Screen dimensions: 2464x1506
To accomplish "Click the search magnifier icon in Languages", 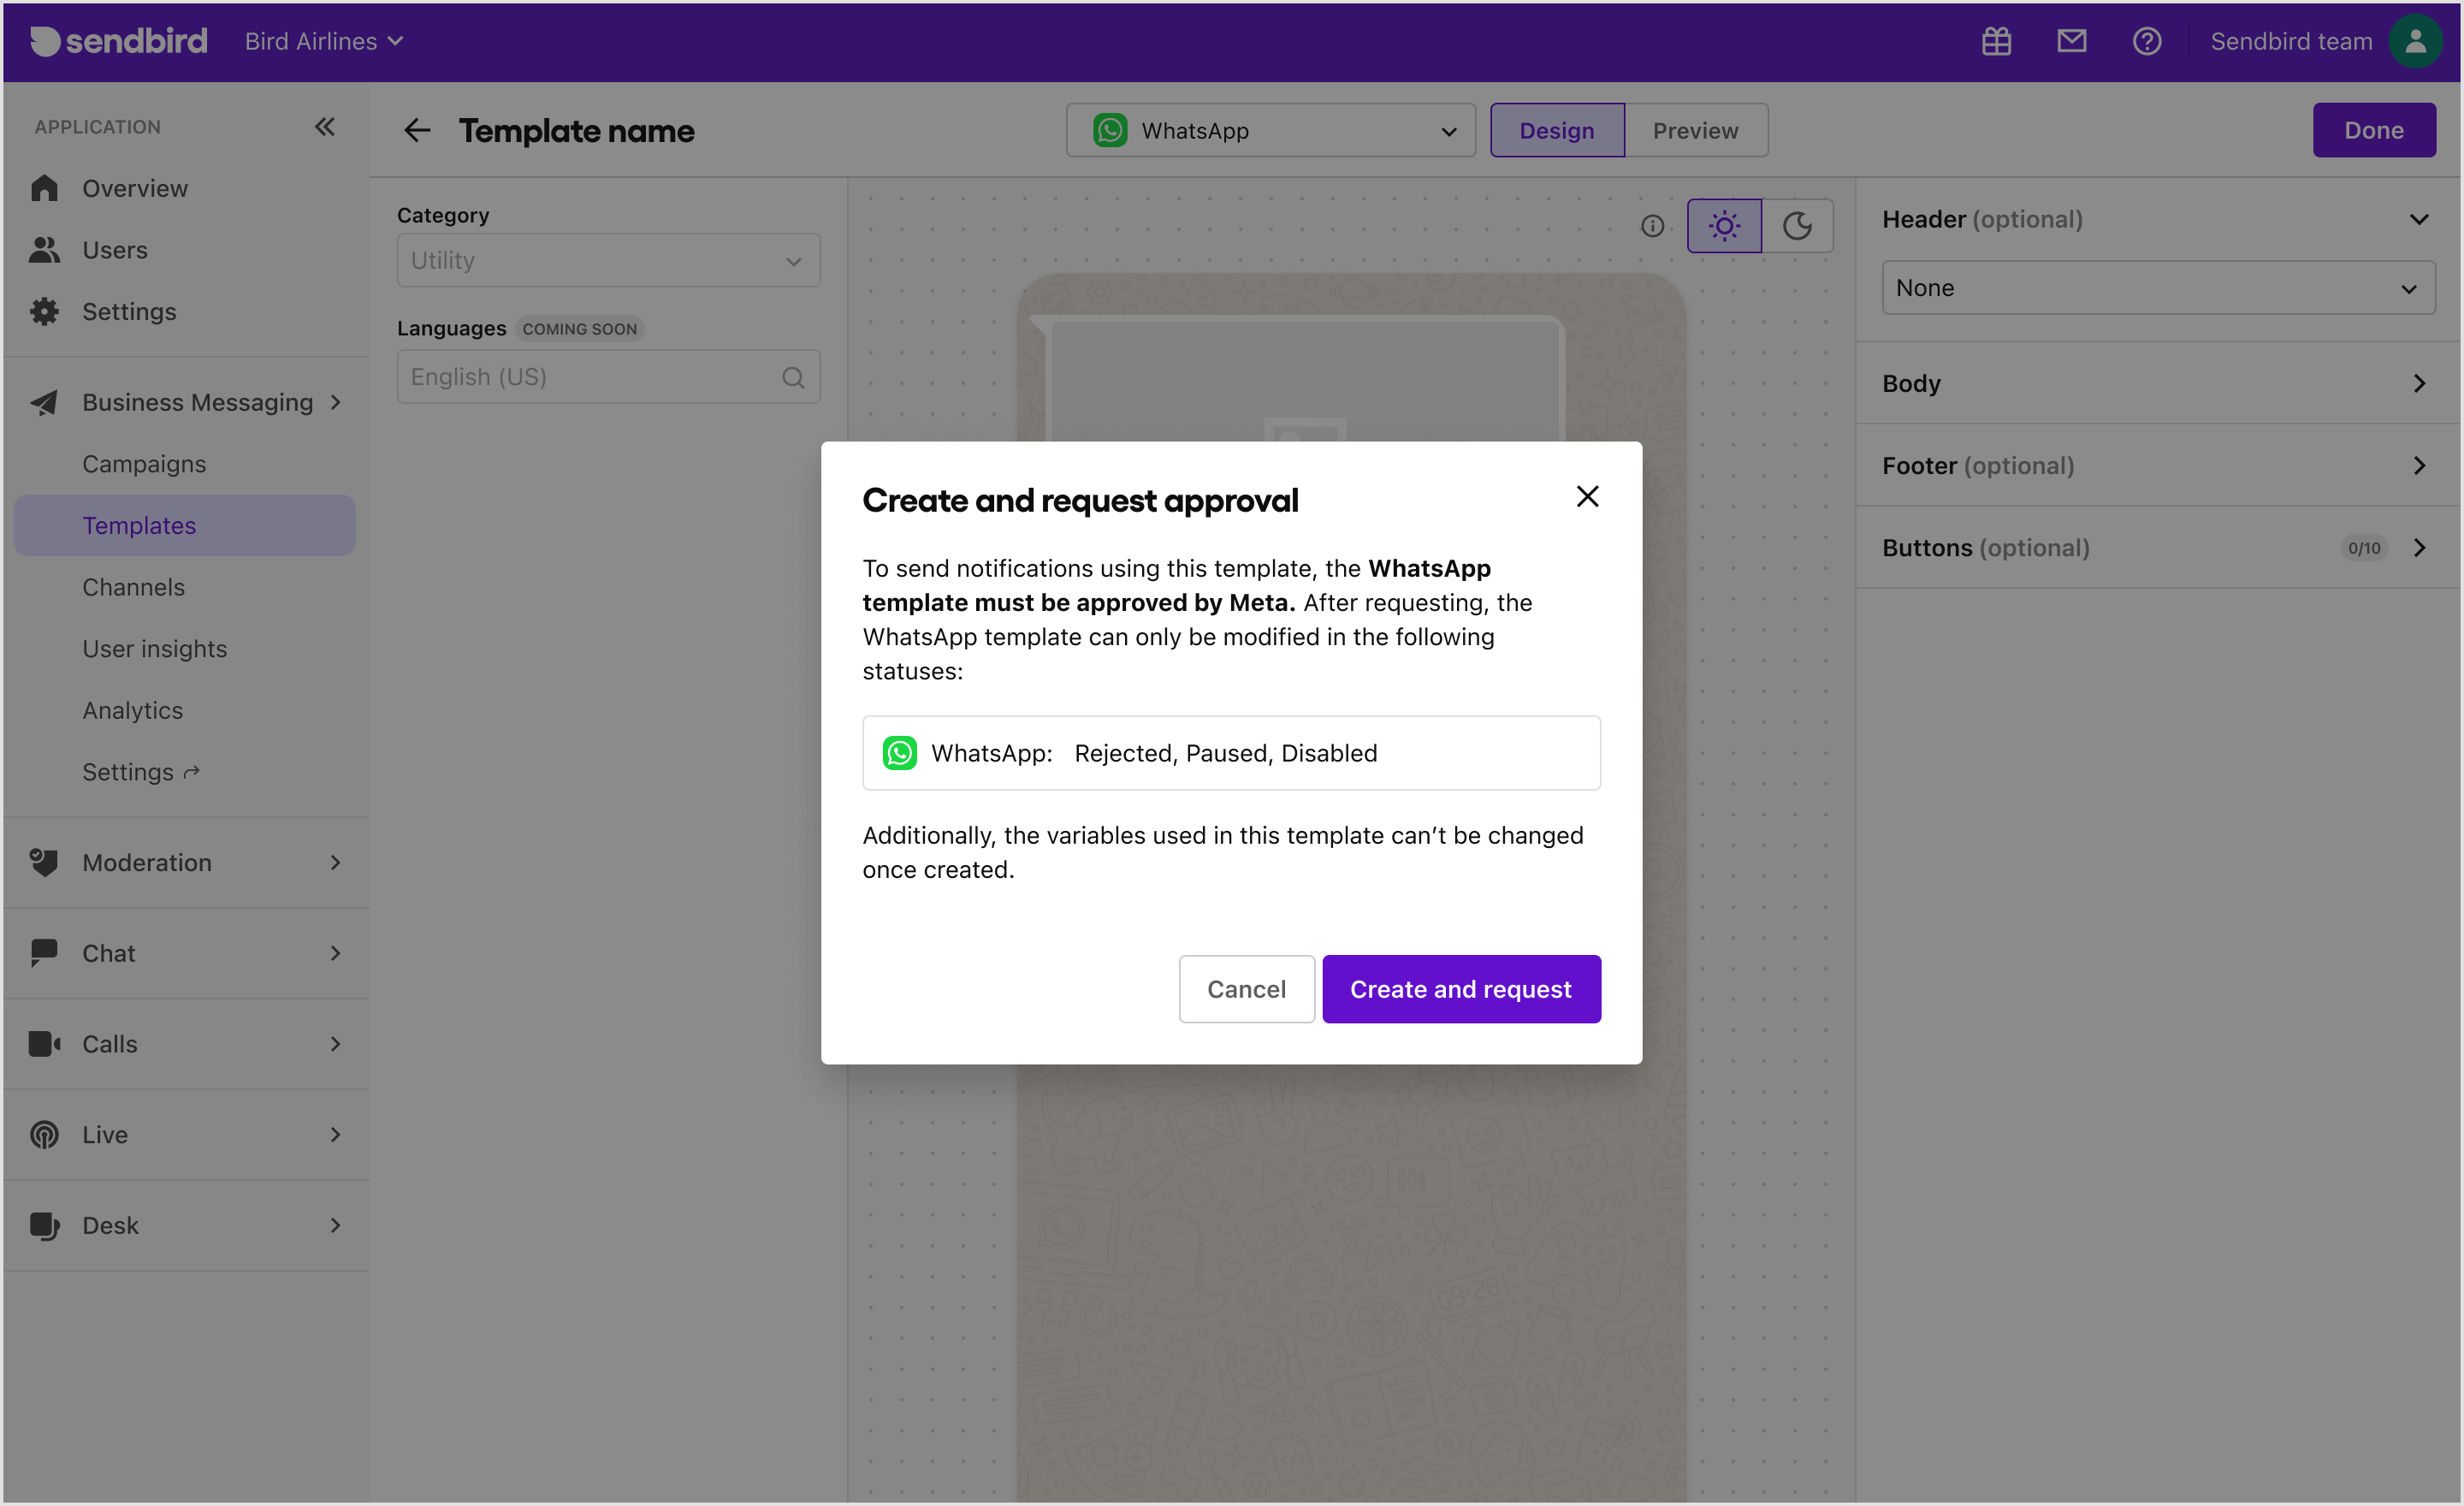I will click(x=793, y=377).
